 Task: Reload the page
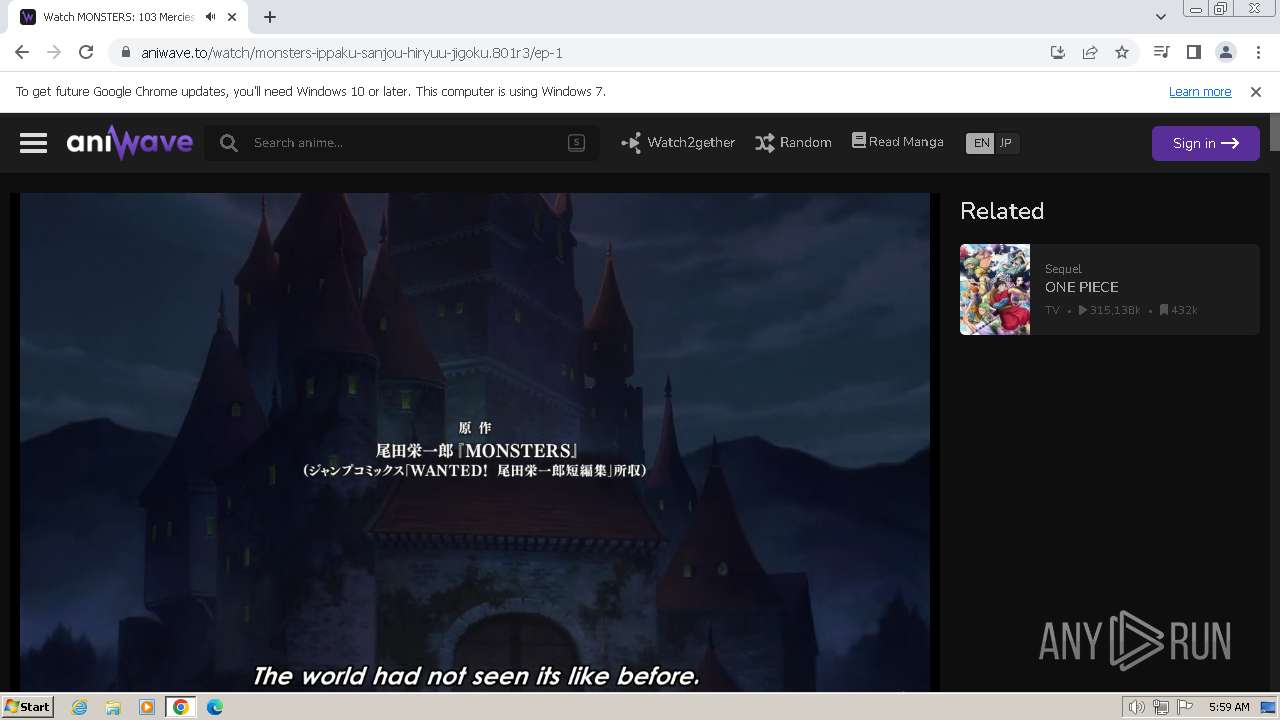click(x=86, y=52)
